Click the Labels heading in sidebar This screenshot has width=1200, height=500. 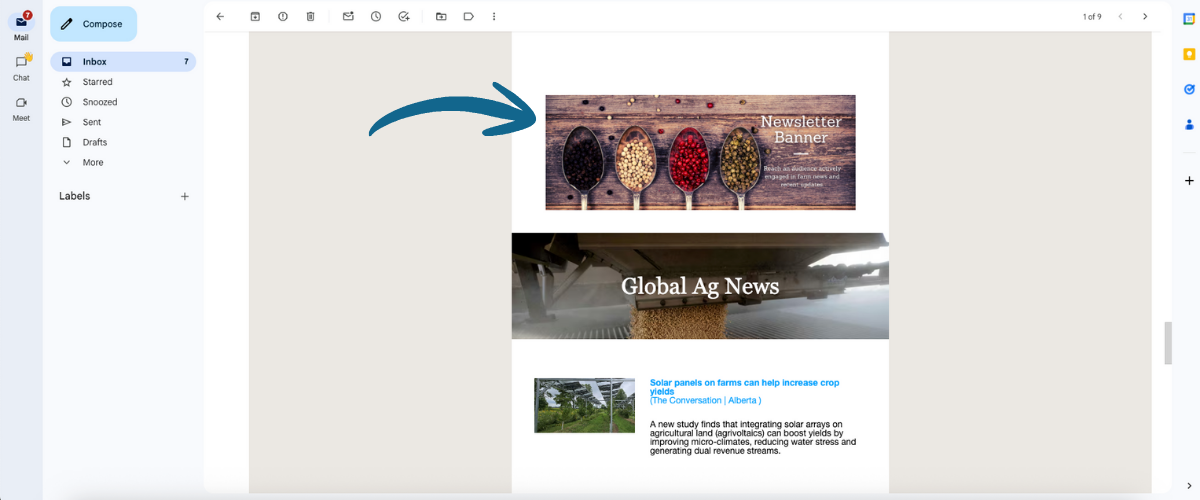point(75,196)
